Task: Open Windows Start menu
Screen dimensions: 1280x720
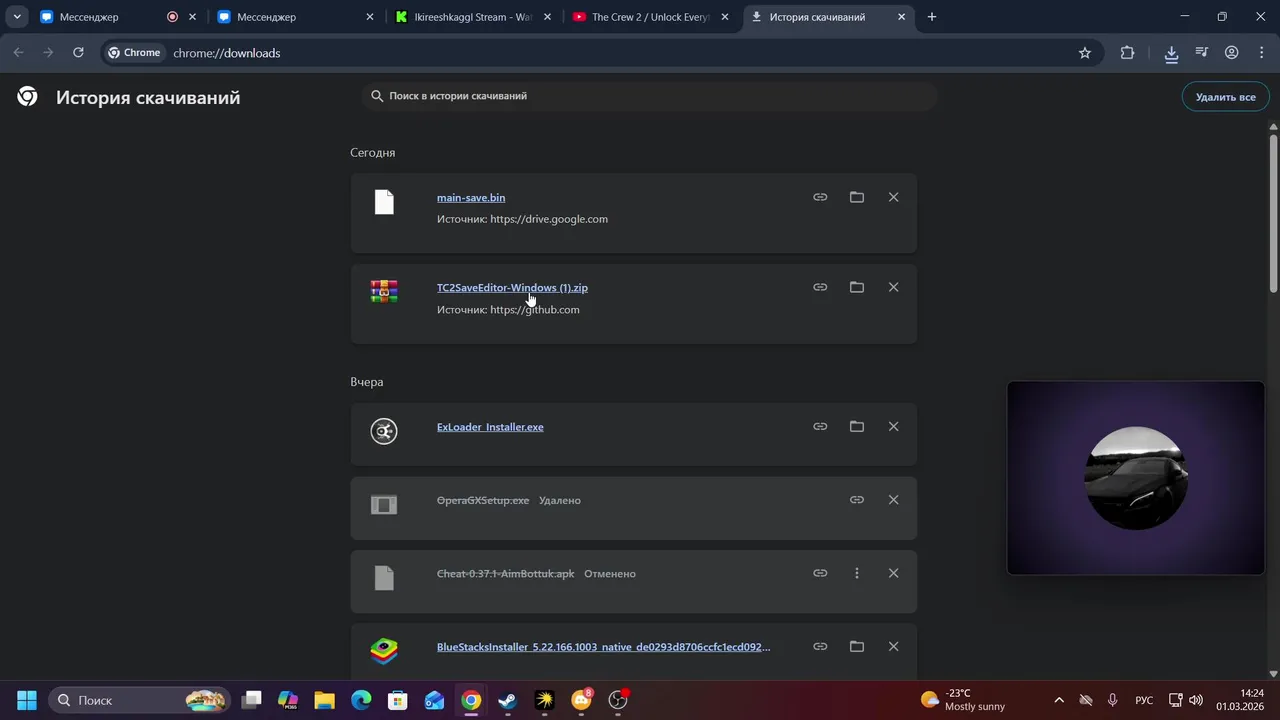Action: 27,700
